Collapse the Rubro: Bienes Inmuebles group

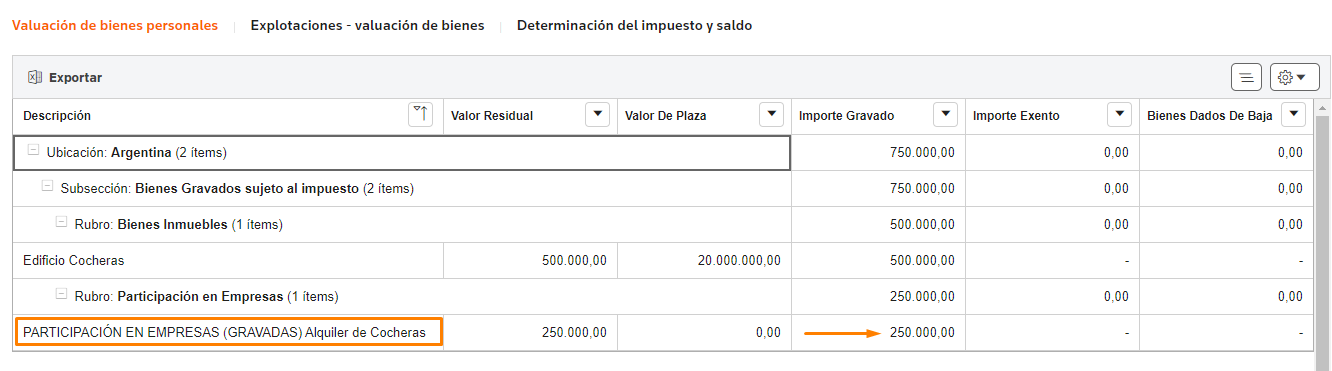(x=61, y=223)
